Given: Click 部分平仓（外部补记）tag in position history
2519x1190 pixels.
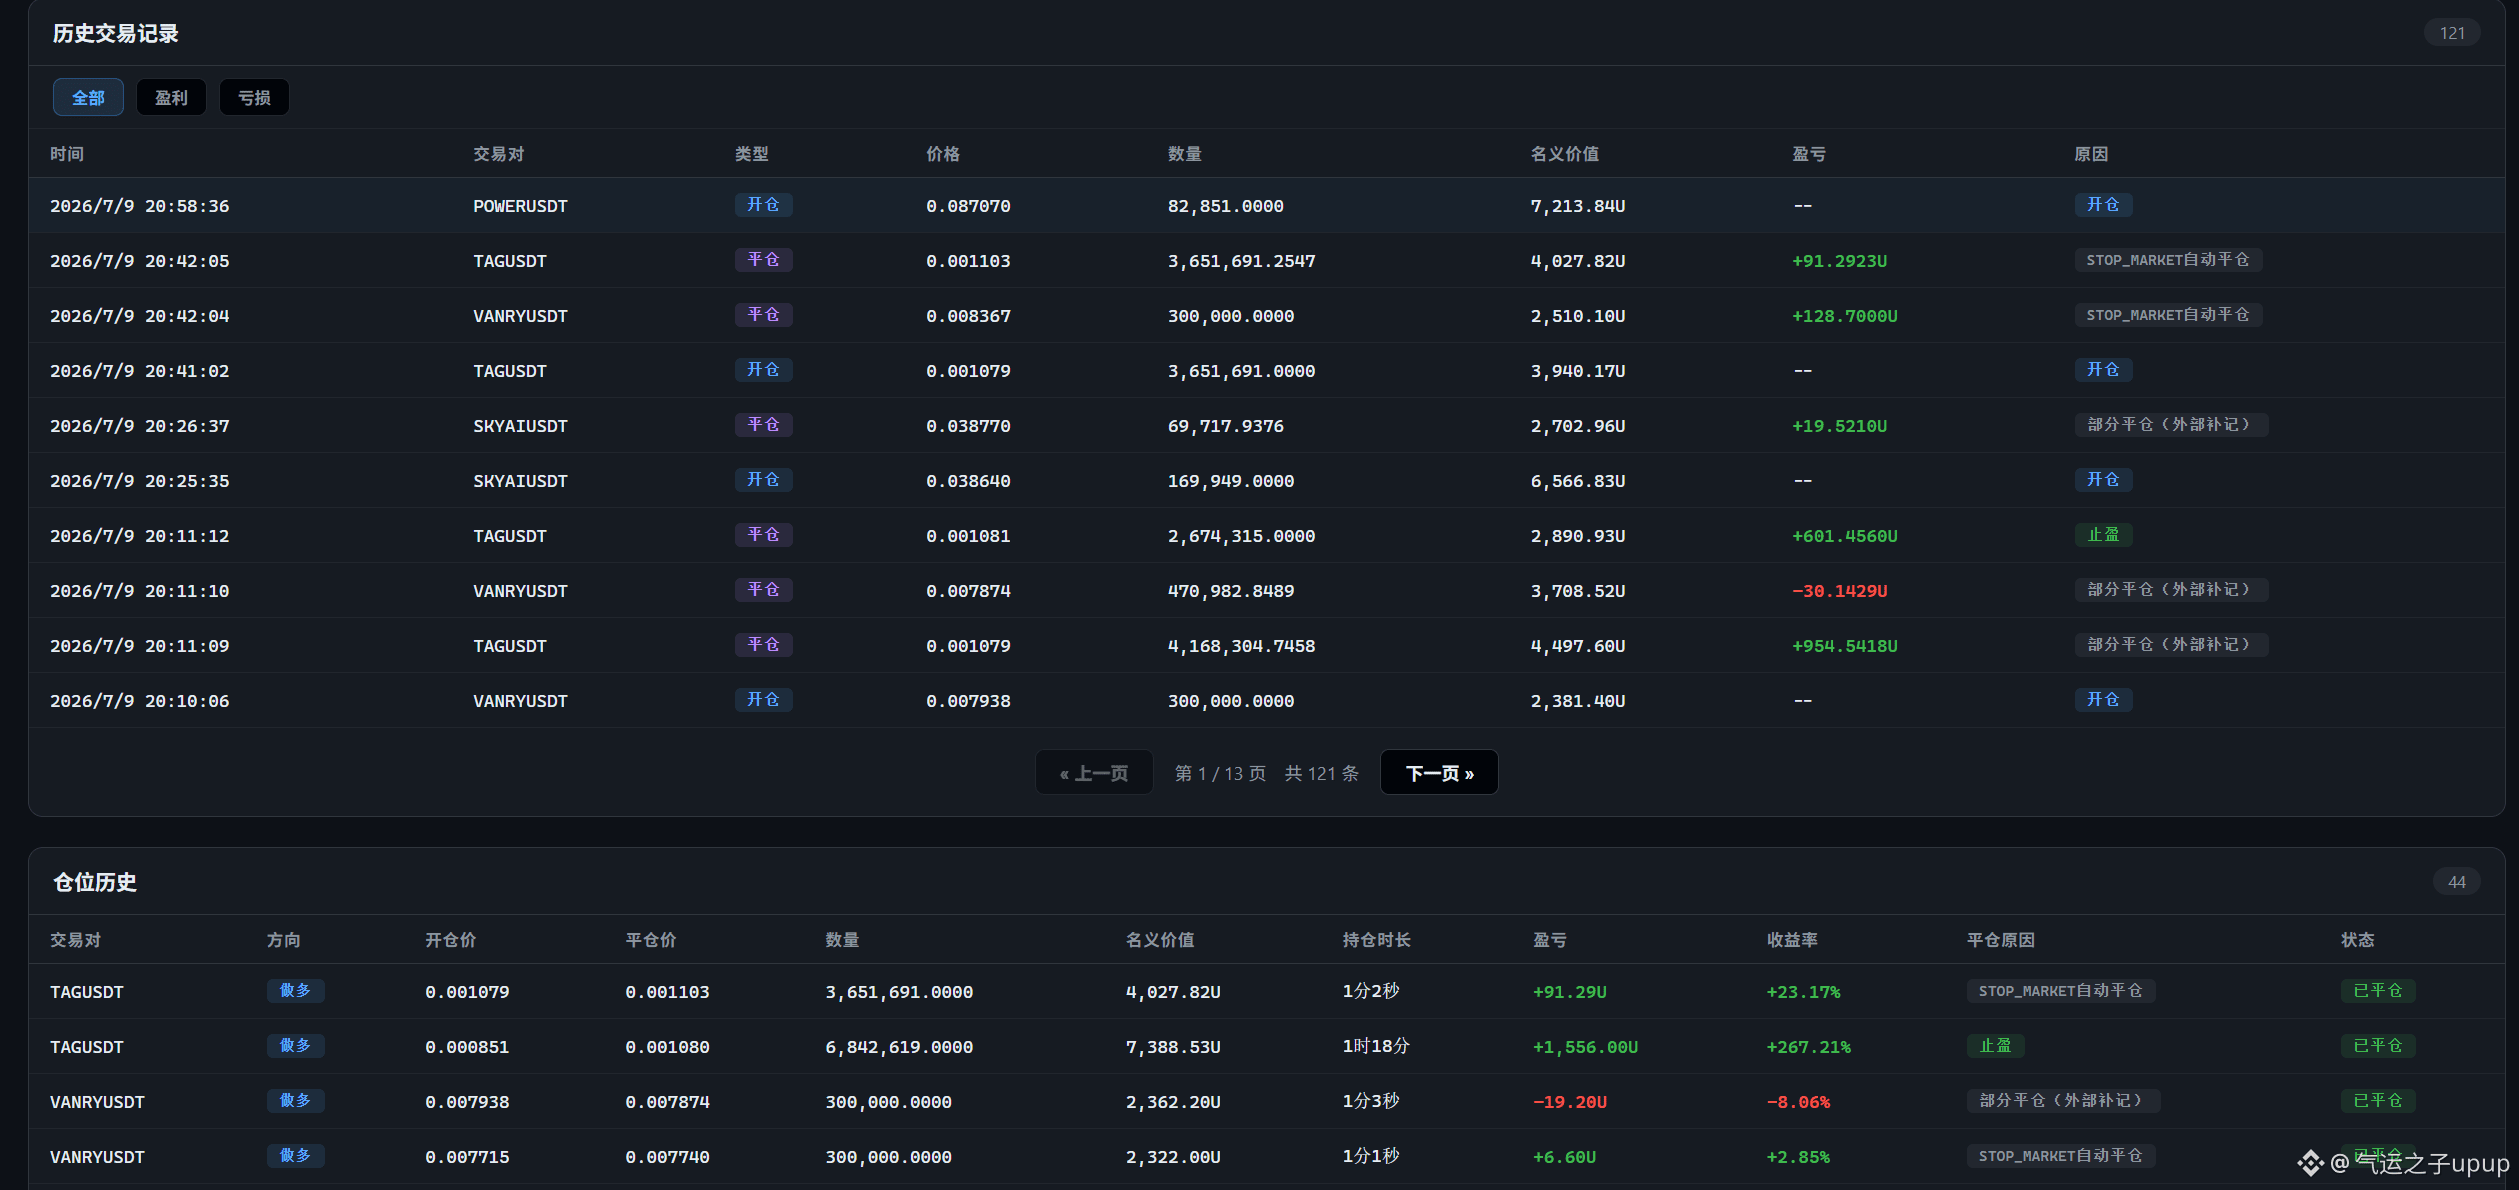Looking at the screenshot, I should click(2063, 1101).
